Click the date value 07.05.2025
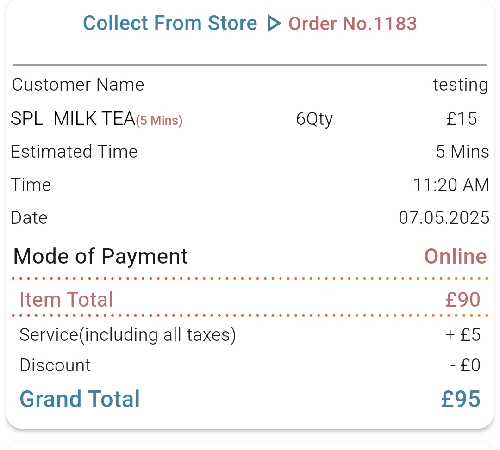The height and width of the screenshot is (450, 500). (x=444, y=218)
